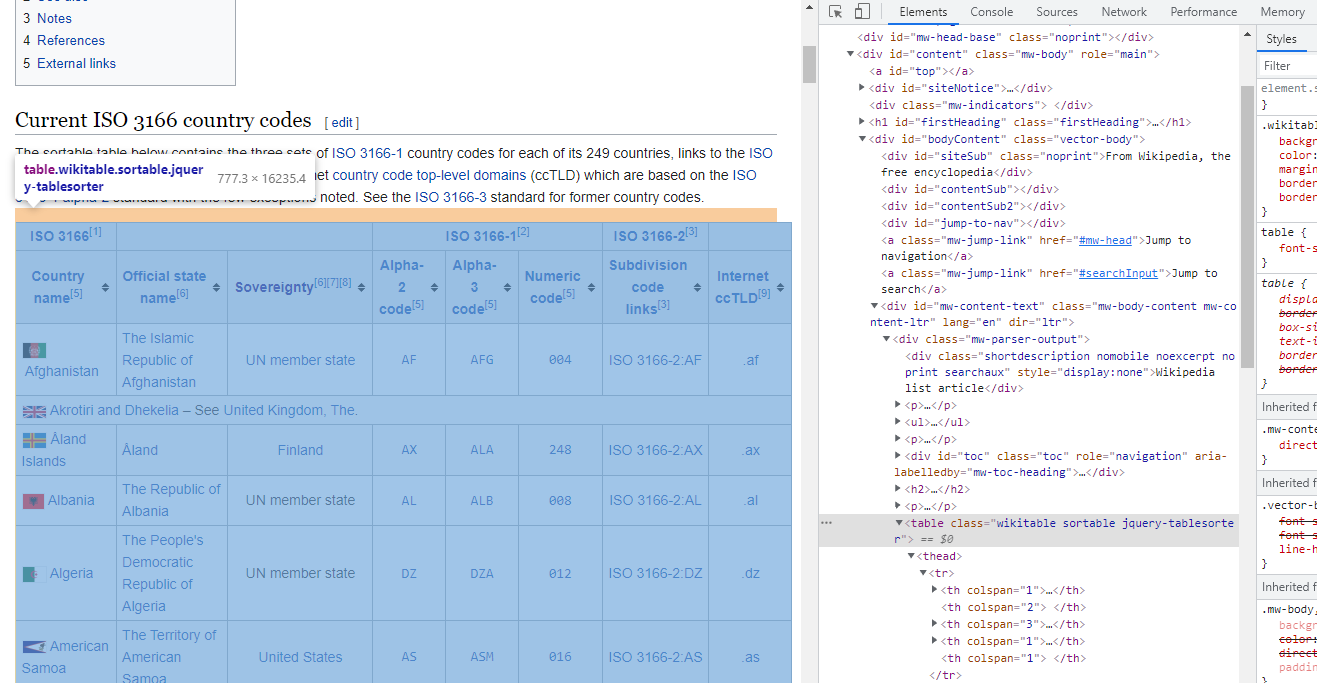Open The Republic of Albania link

tap(171, 500)
